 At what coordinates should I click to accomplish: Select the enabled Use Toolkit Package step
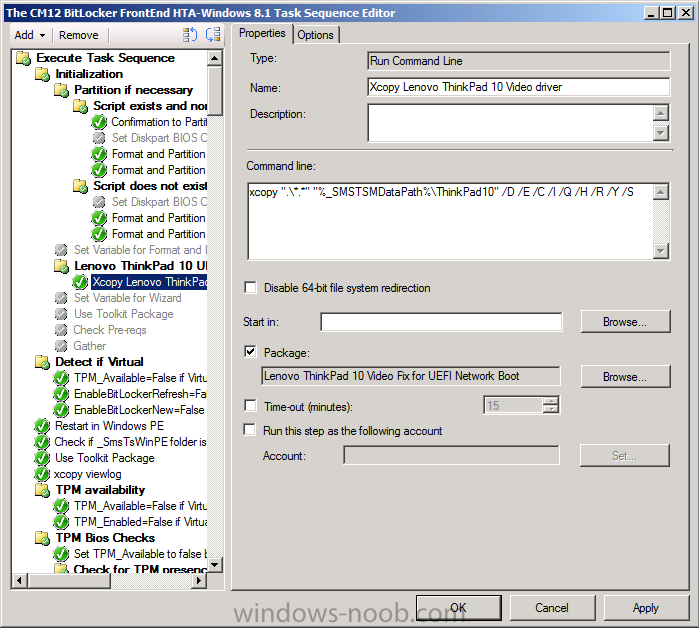(104, 458)
